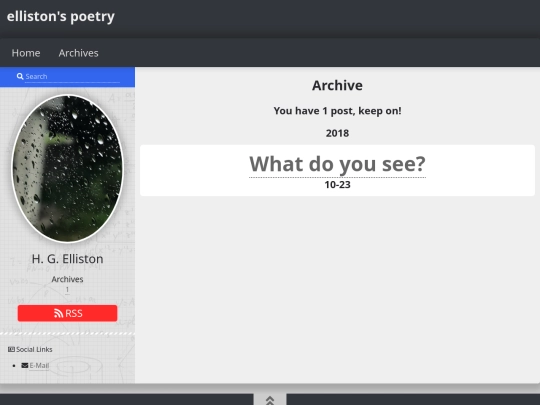The height and width of the screenshot is (405, 540).
Task: Click the sidebar Archives label
Action: tap(68, 279)
